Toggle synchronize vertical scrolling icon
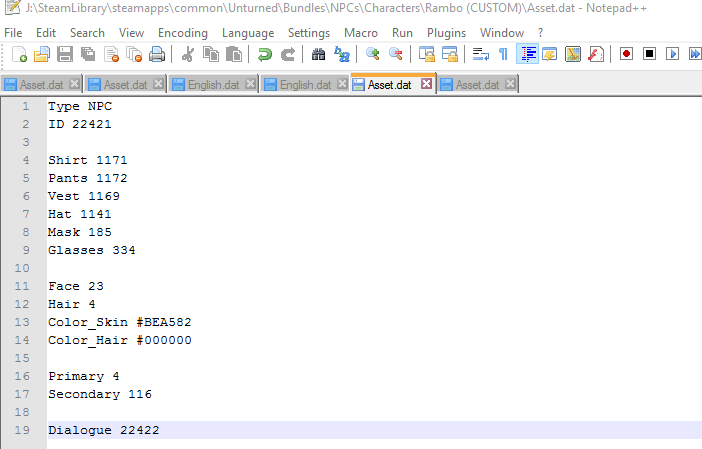 (x=426, y=54)
